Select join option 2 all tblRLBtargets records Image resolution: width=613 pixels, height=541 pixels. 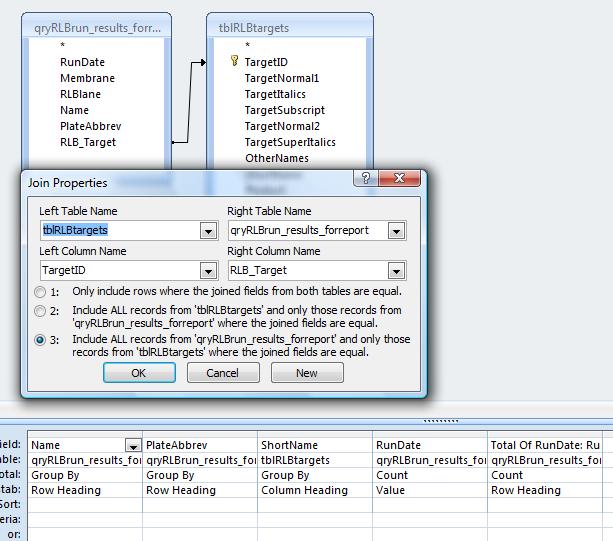point(40,311)
